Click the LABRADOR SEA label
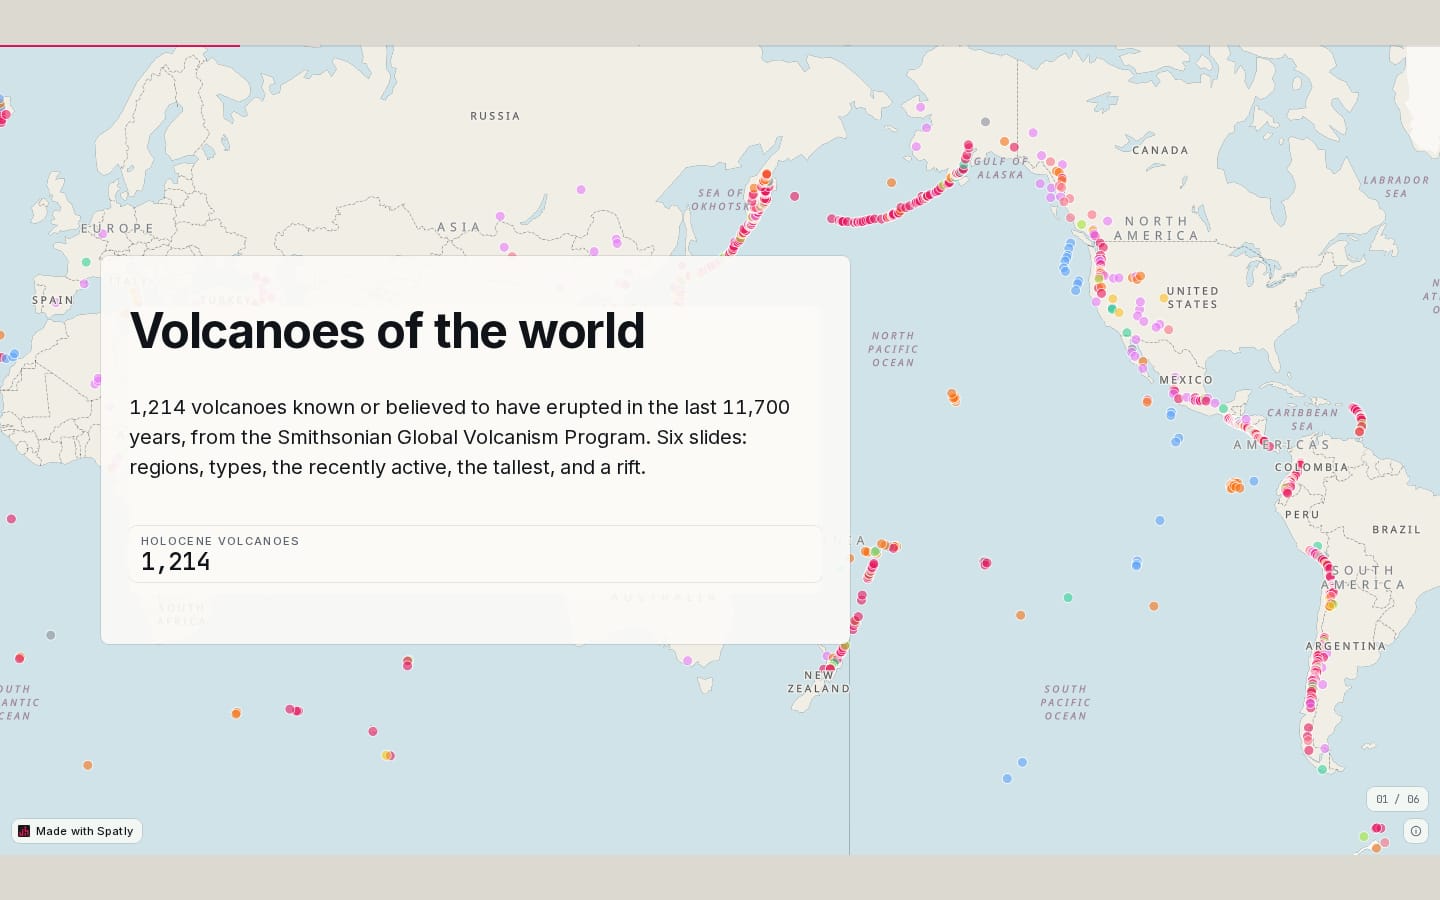 (1396, 187)
